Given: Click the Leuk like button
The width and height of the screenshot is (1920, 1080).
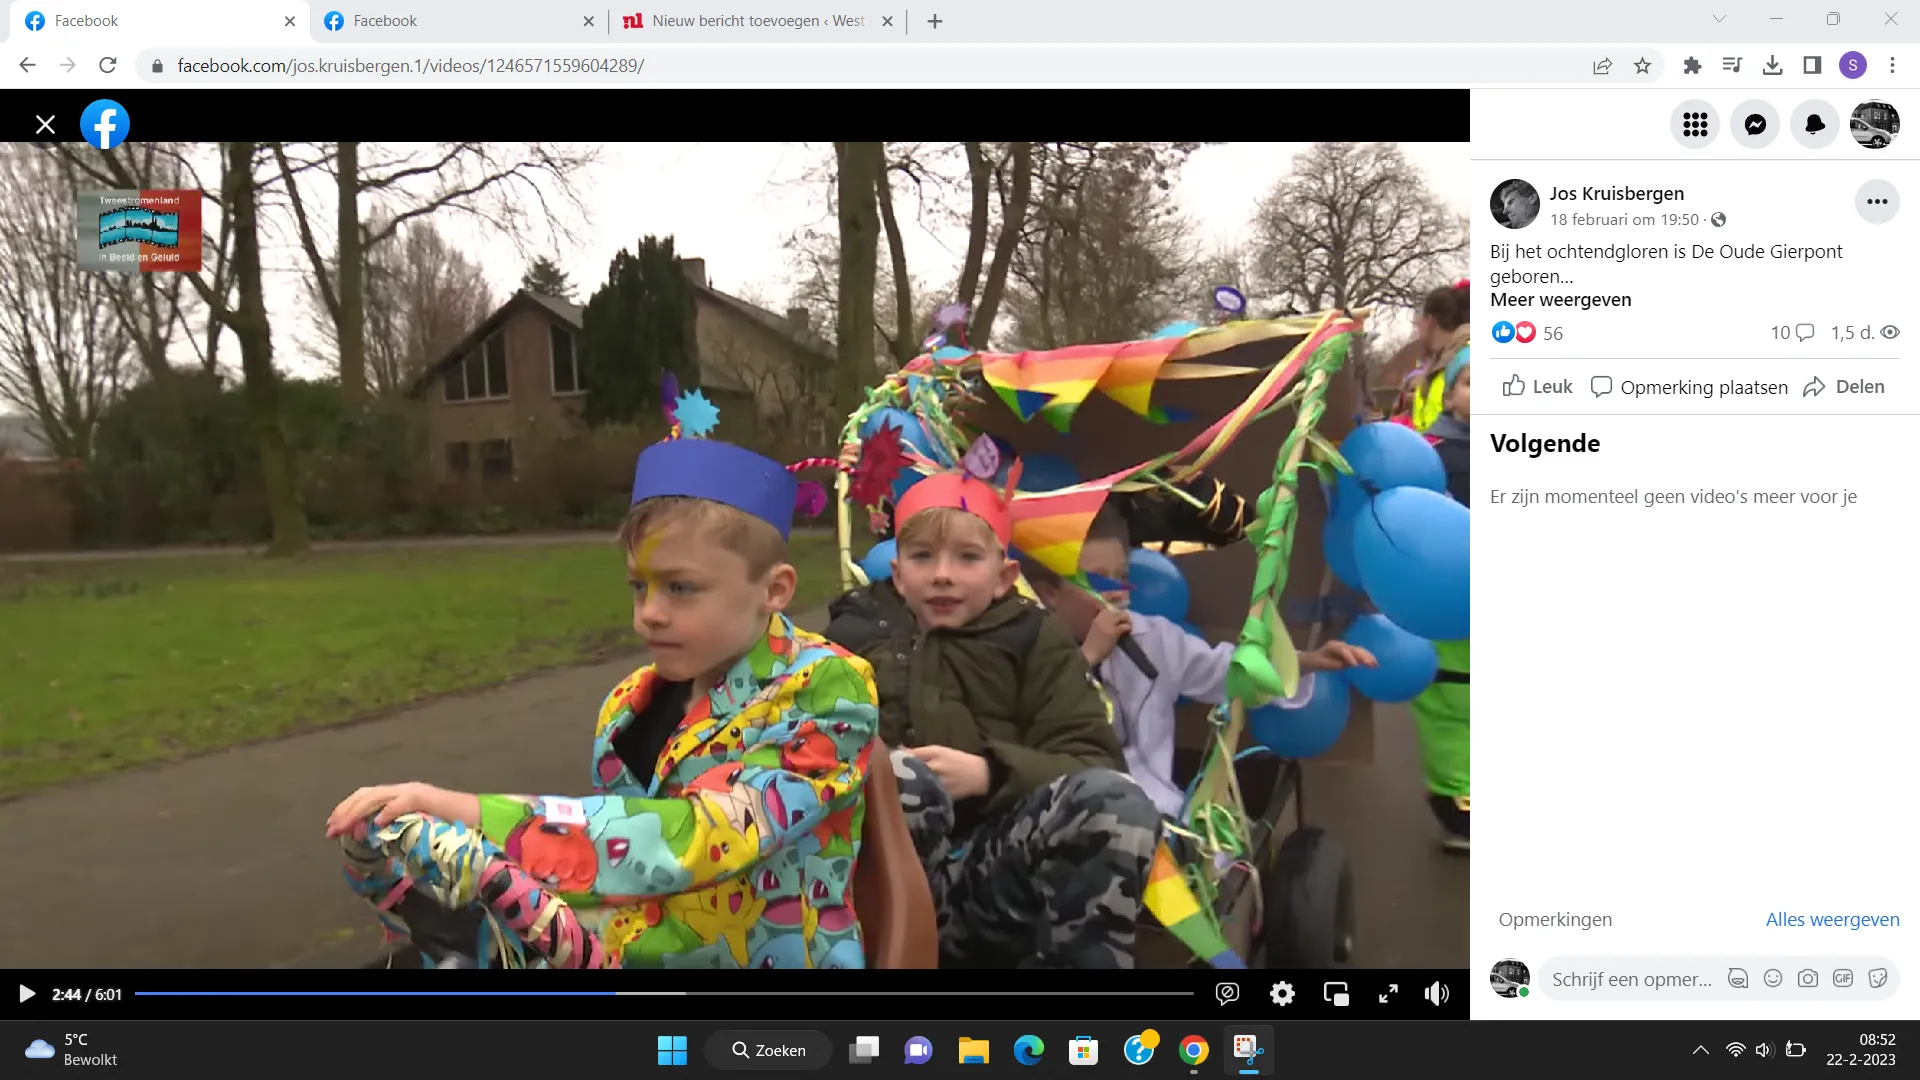Looking at the screenshot, I should point(1537,387).
